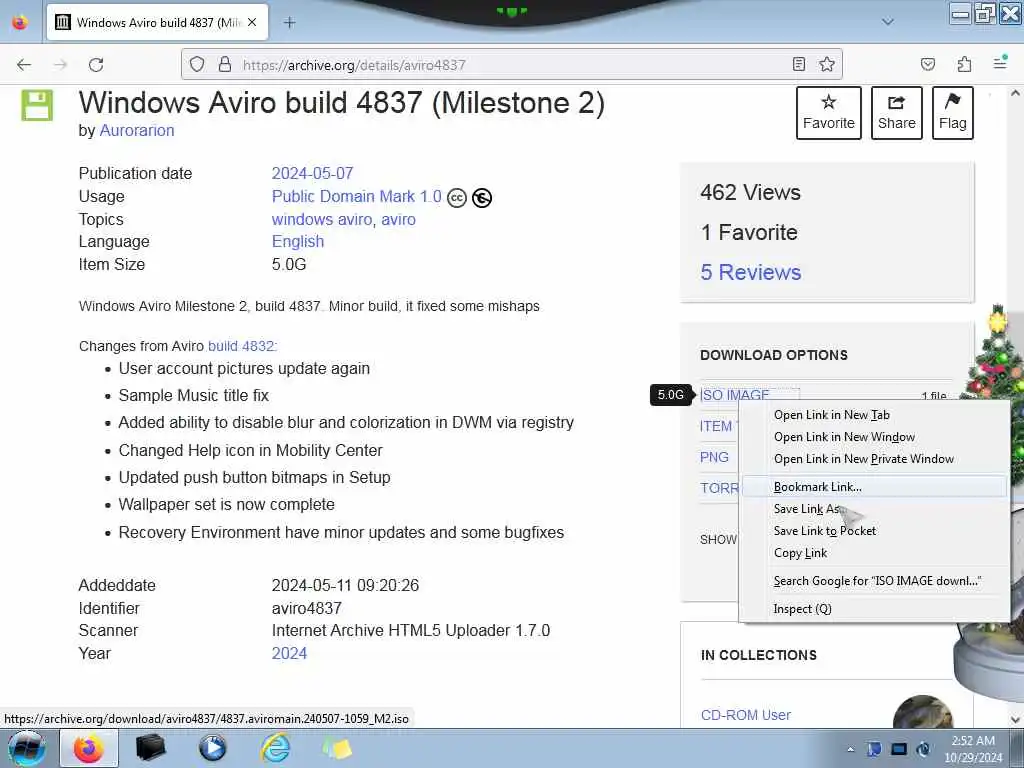Click the Creative Commons license icon

click(x=456, y=197)
